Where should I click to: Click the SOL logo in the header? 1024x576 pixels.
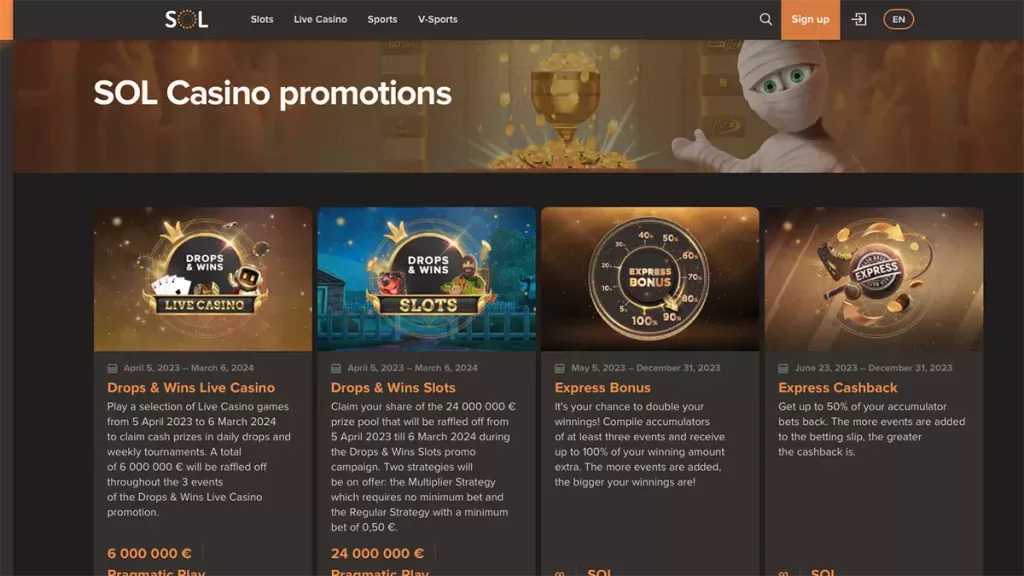click(186, 20)
